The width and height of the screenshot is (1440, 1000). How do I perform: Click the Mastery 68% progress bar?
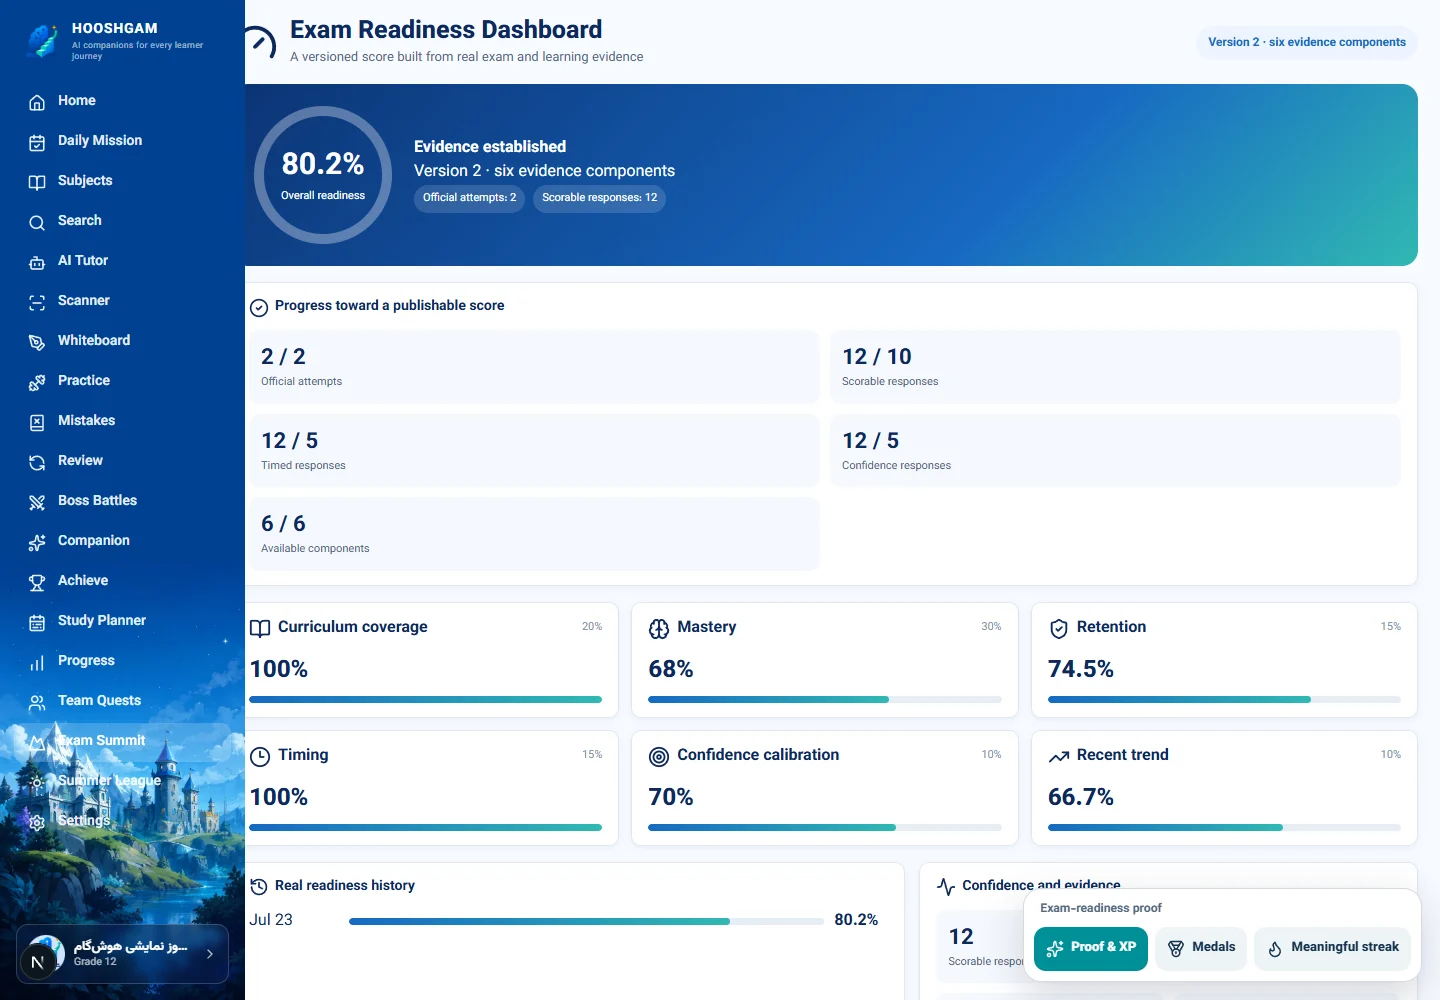pos(825,700)
